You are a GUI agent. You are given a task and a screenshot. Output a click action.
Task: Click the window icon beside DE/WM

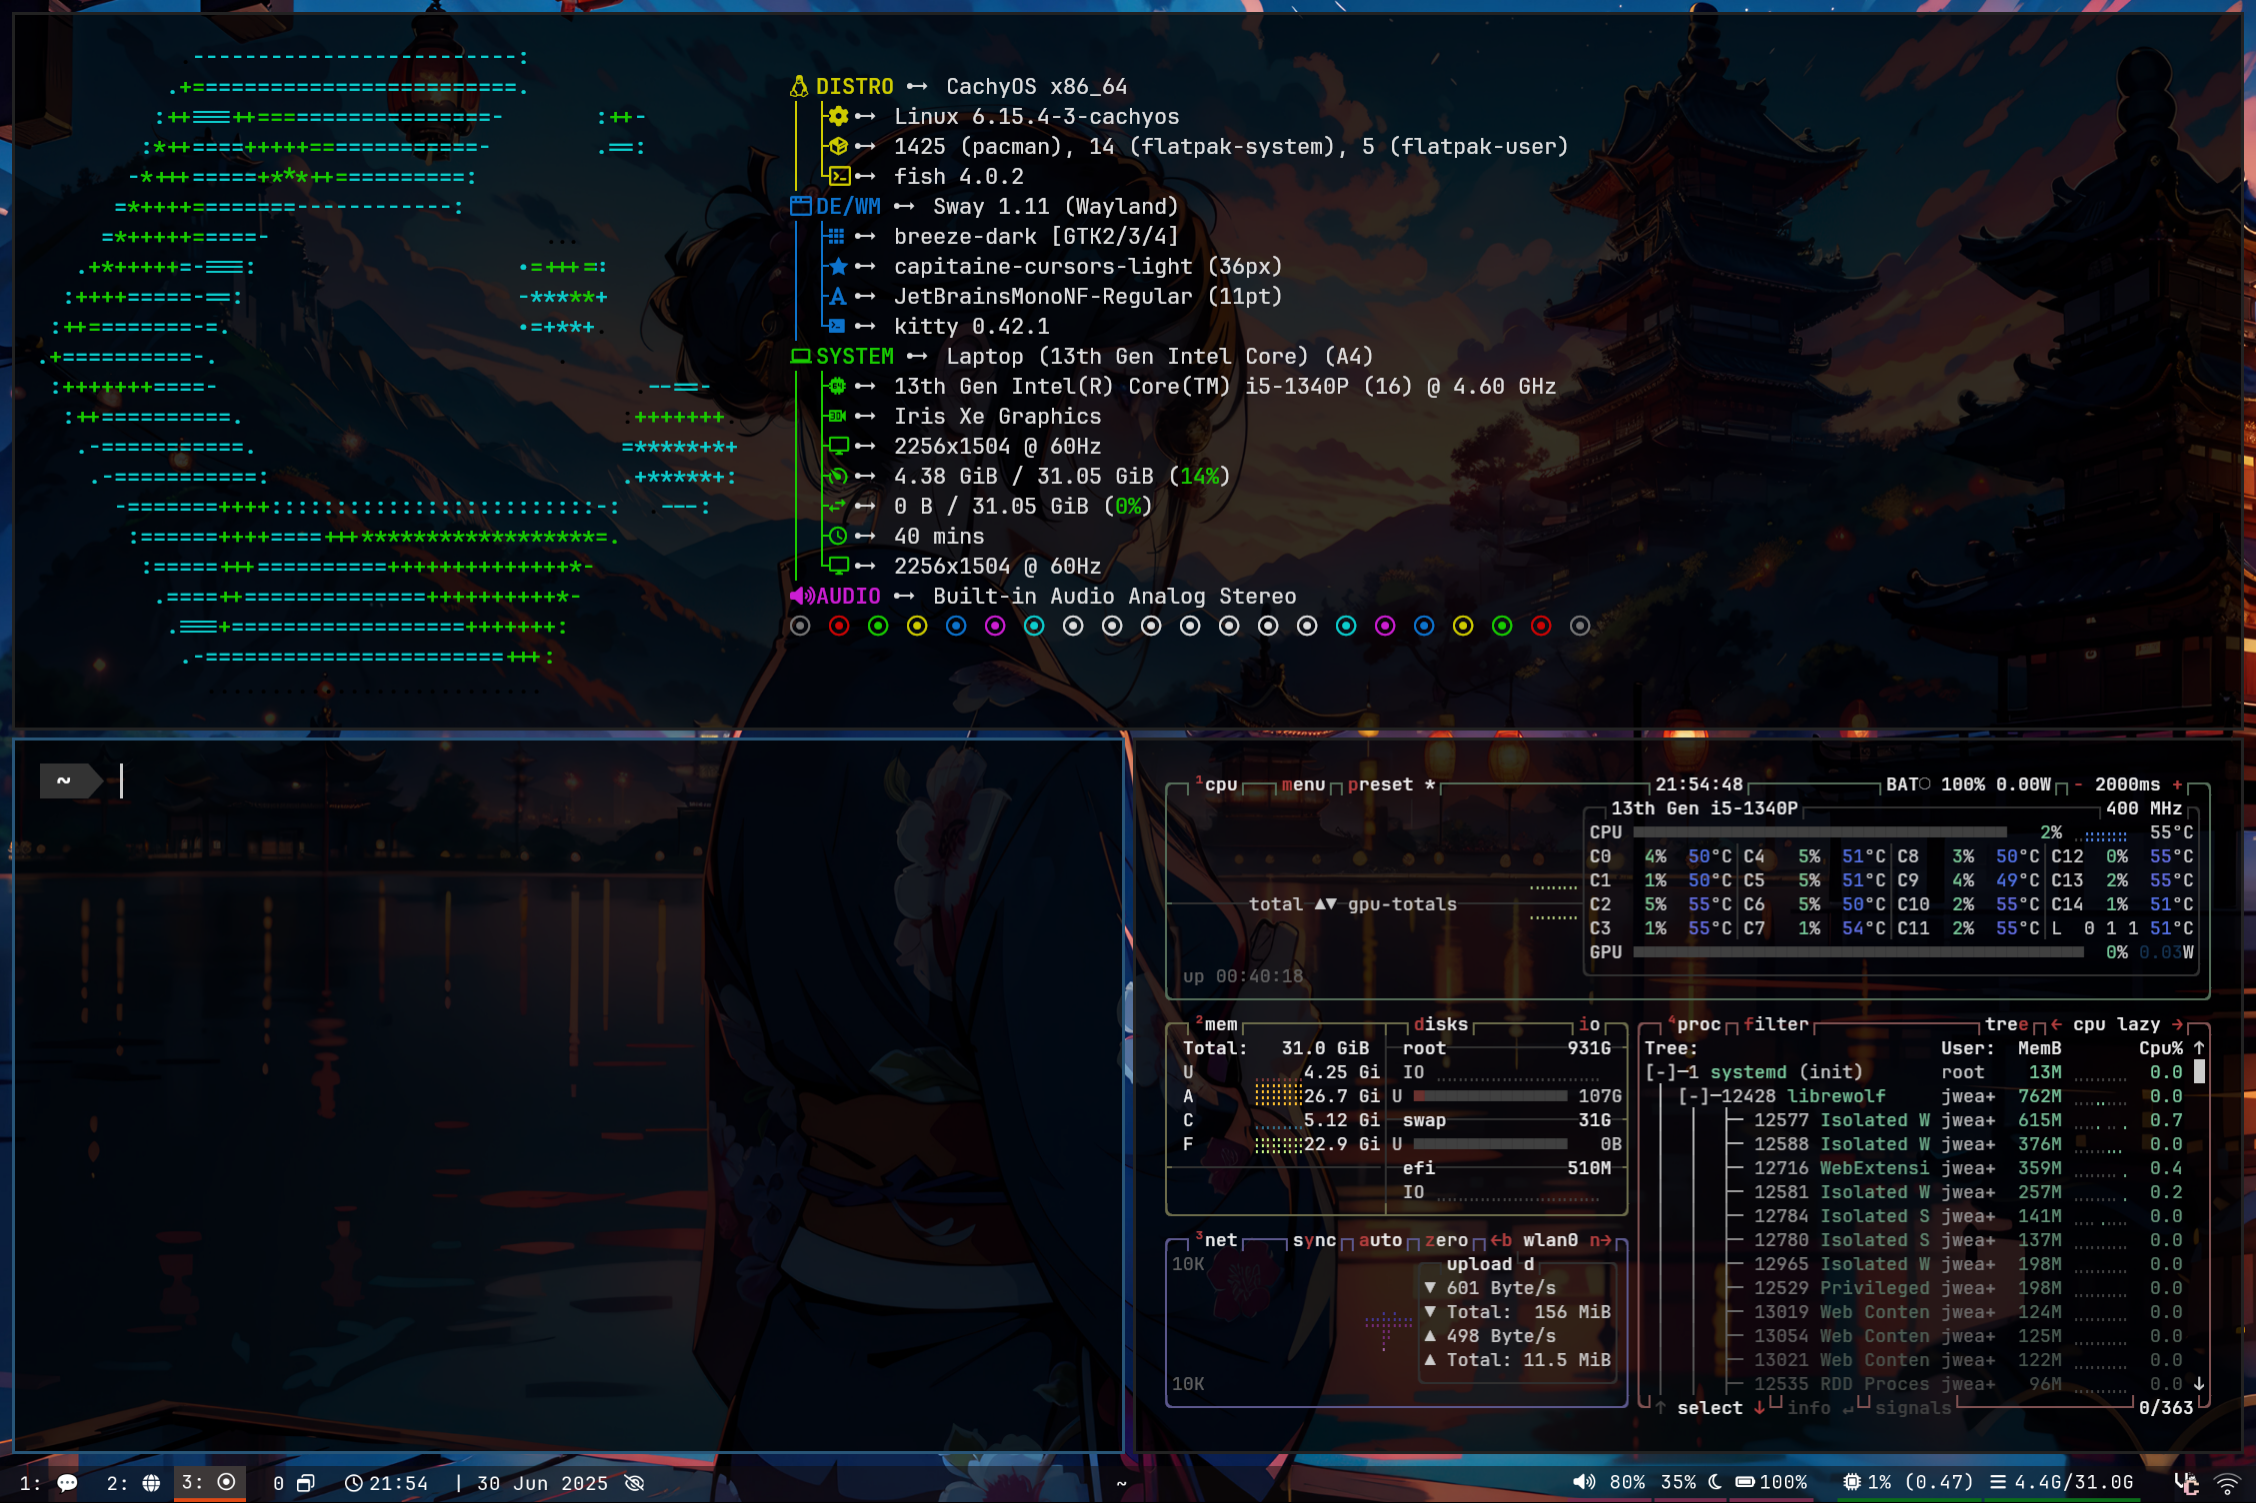point(800,207)
